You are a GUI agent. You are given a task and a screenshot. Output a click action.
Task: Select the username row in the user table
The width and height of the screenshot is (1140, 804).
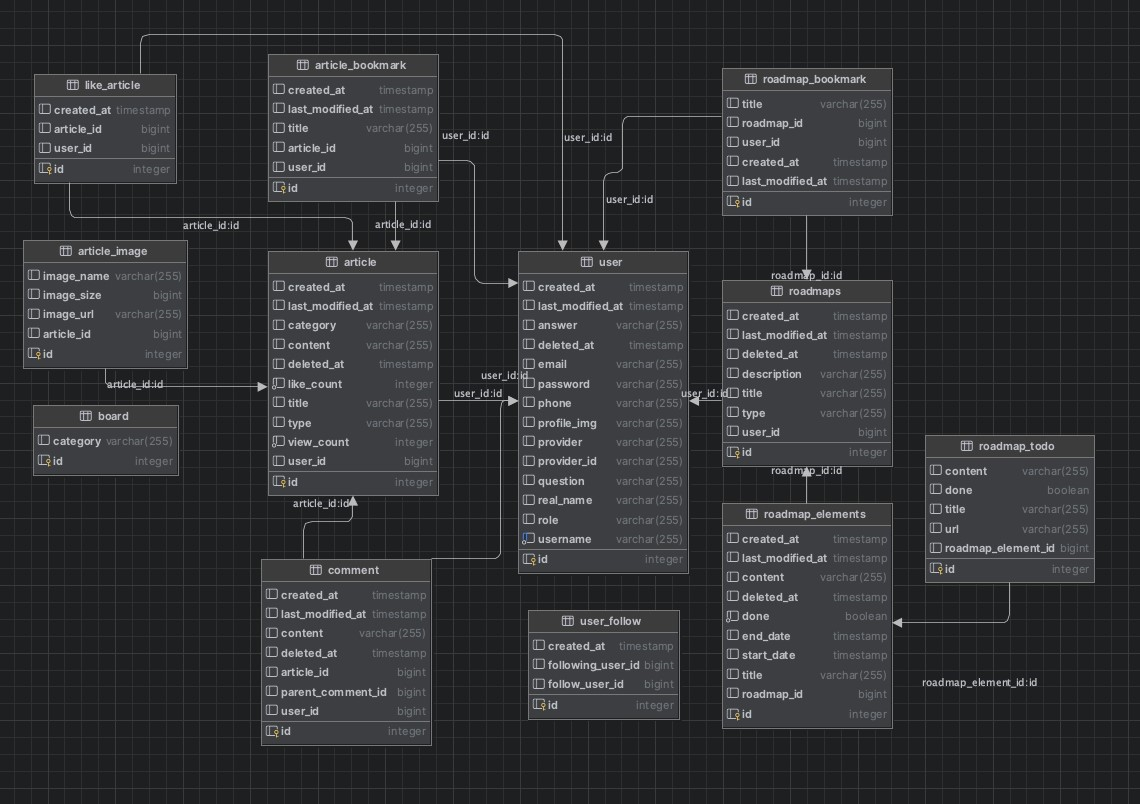598,539
